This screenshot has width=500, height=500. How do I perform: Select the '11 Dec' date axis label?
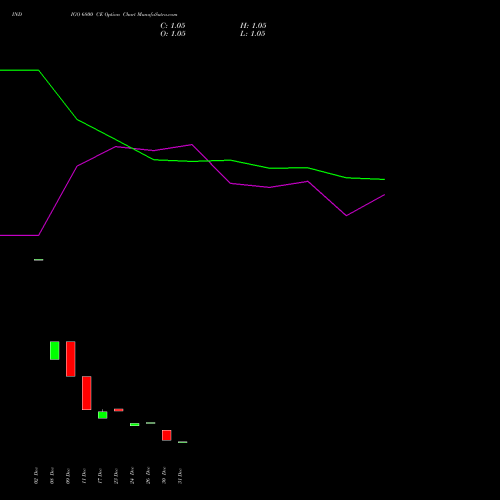tap(84, 476)
